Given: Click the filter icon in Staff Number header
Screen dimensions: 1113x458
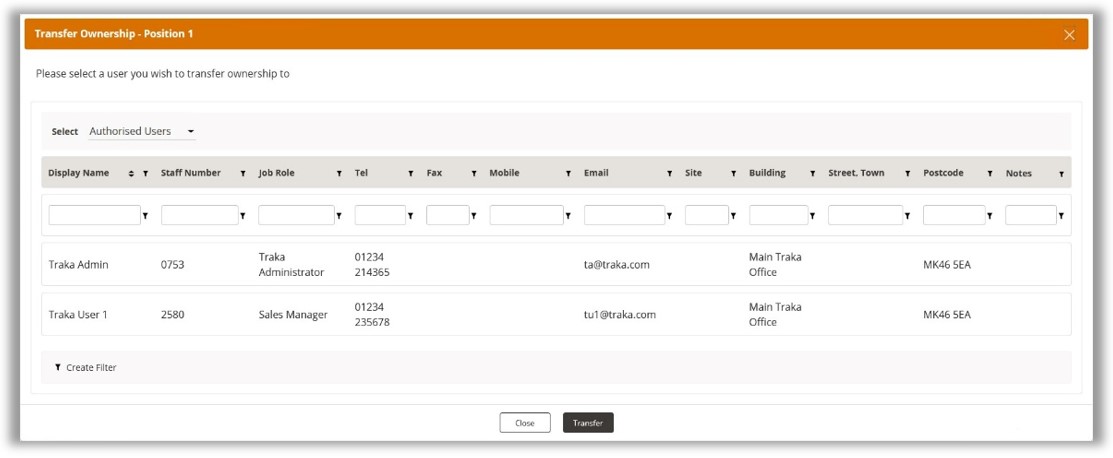Looking at the screenshot, I should (x=243, y=174).
